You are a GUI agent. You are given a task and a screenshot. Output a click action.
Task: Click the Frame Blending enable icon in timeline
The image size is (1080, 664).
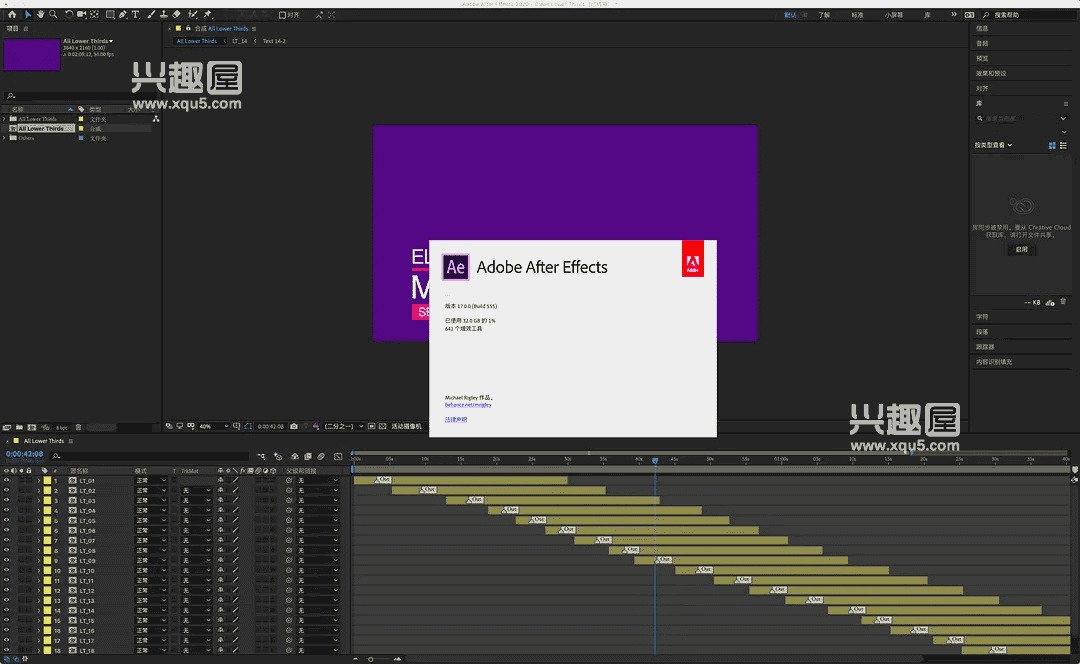(308, 456)
